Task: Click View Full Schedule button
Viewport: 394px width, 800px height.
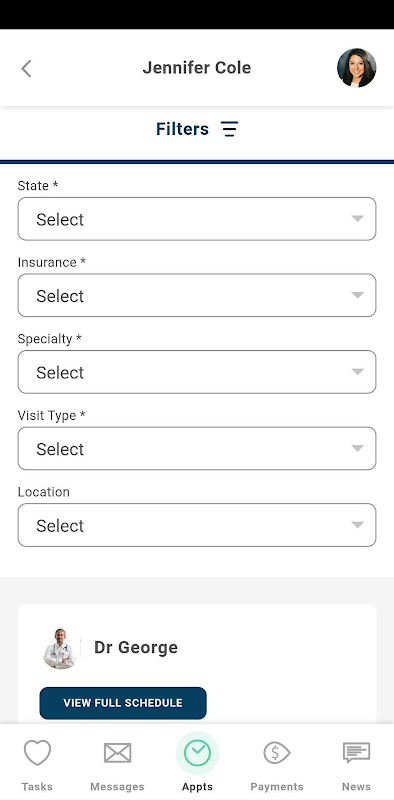Action: tap(123, 703)
